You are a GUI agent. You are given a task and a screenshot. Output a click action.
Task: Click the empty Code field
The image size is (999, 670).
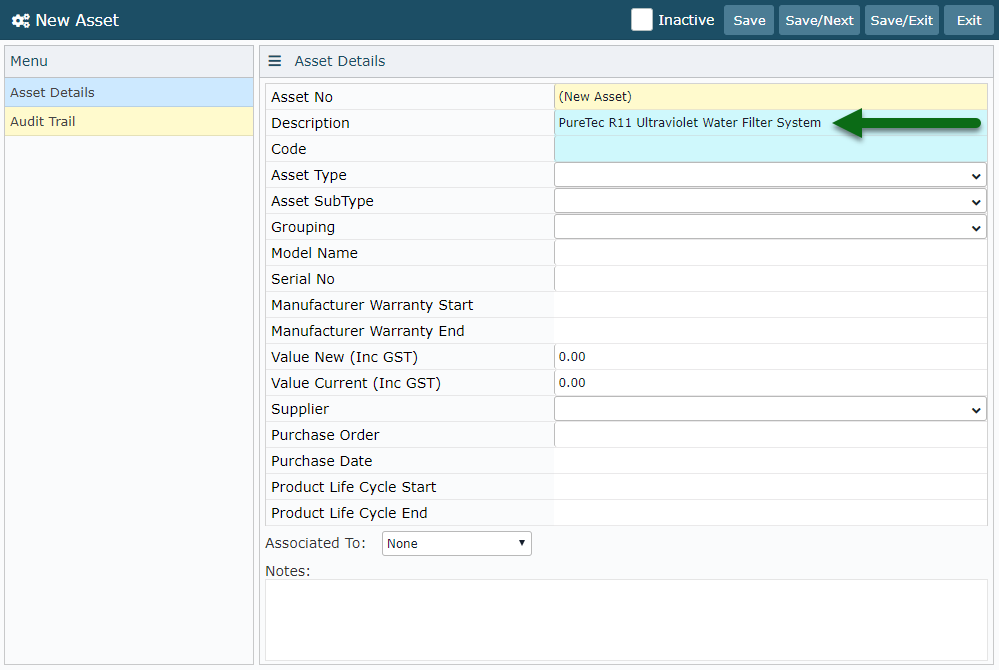tap(770, 149)
